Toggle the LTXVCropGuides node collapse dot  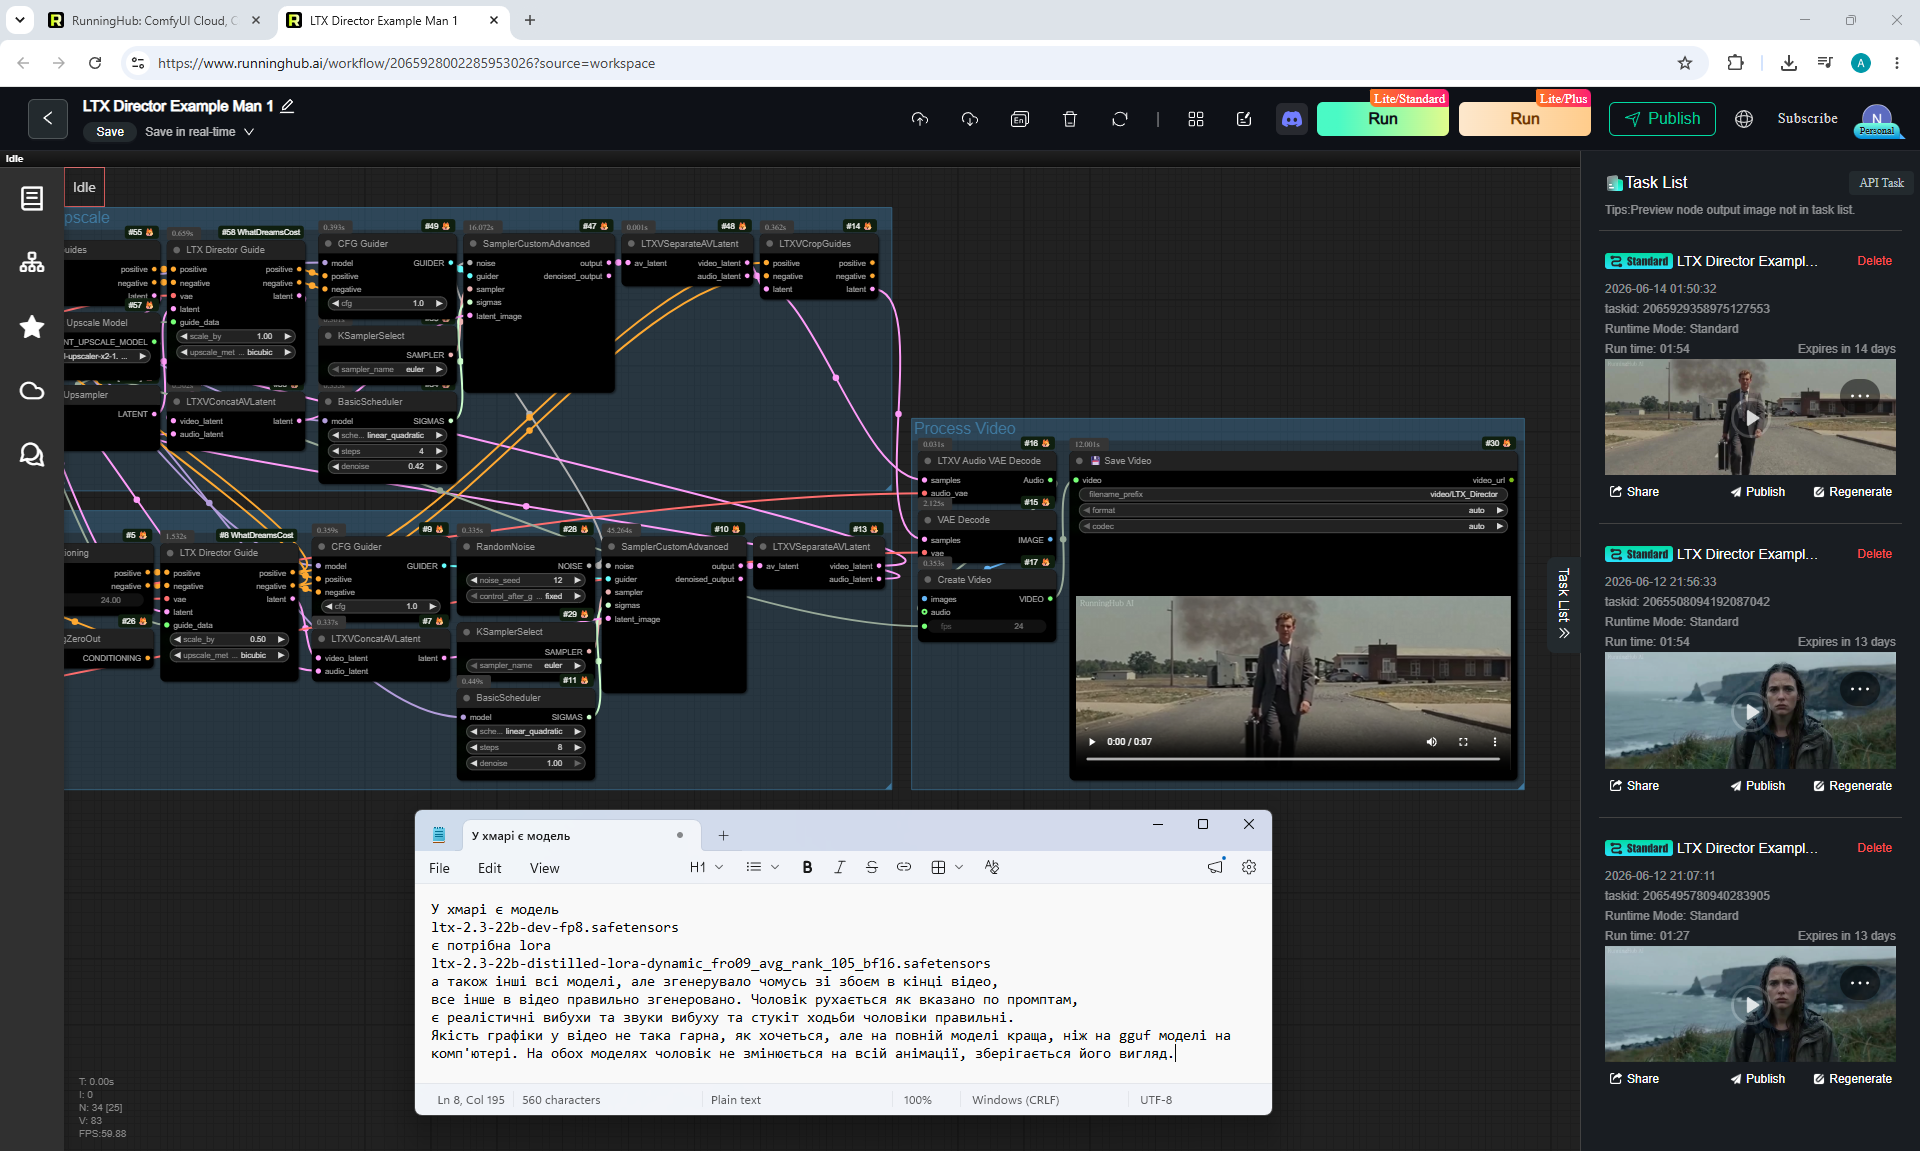[768, 244]
